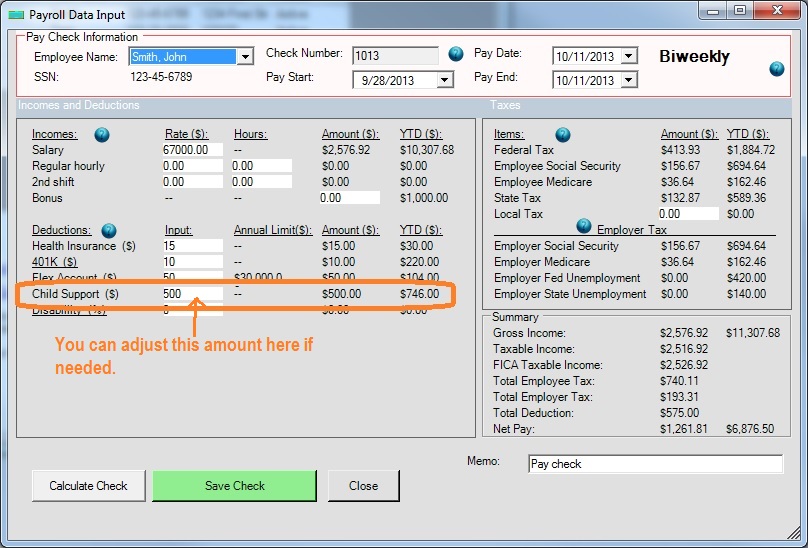This screenshot has width=808, height=548.
Task: Open the Pay Start date dropdown
Action: click(x=445, y=80)
